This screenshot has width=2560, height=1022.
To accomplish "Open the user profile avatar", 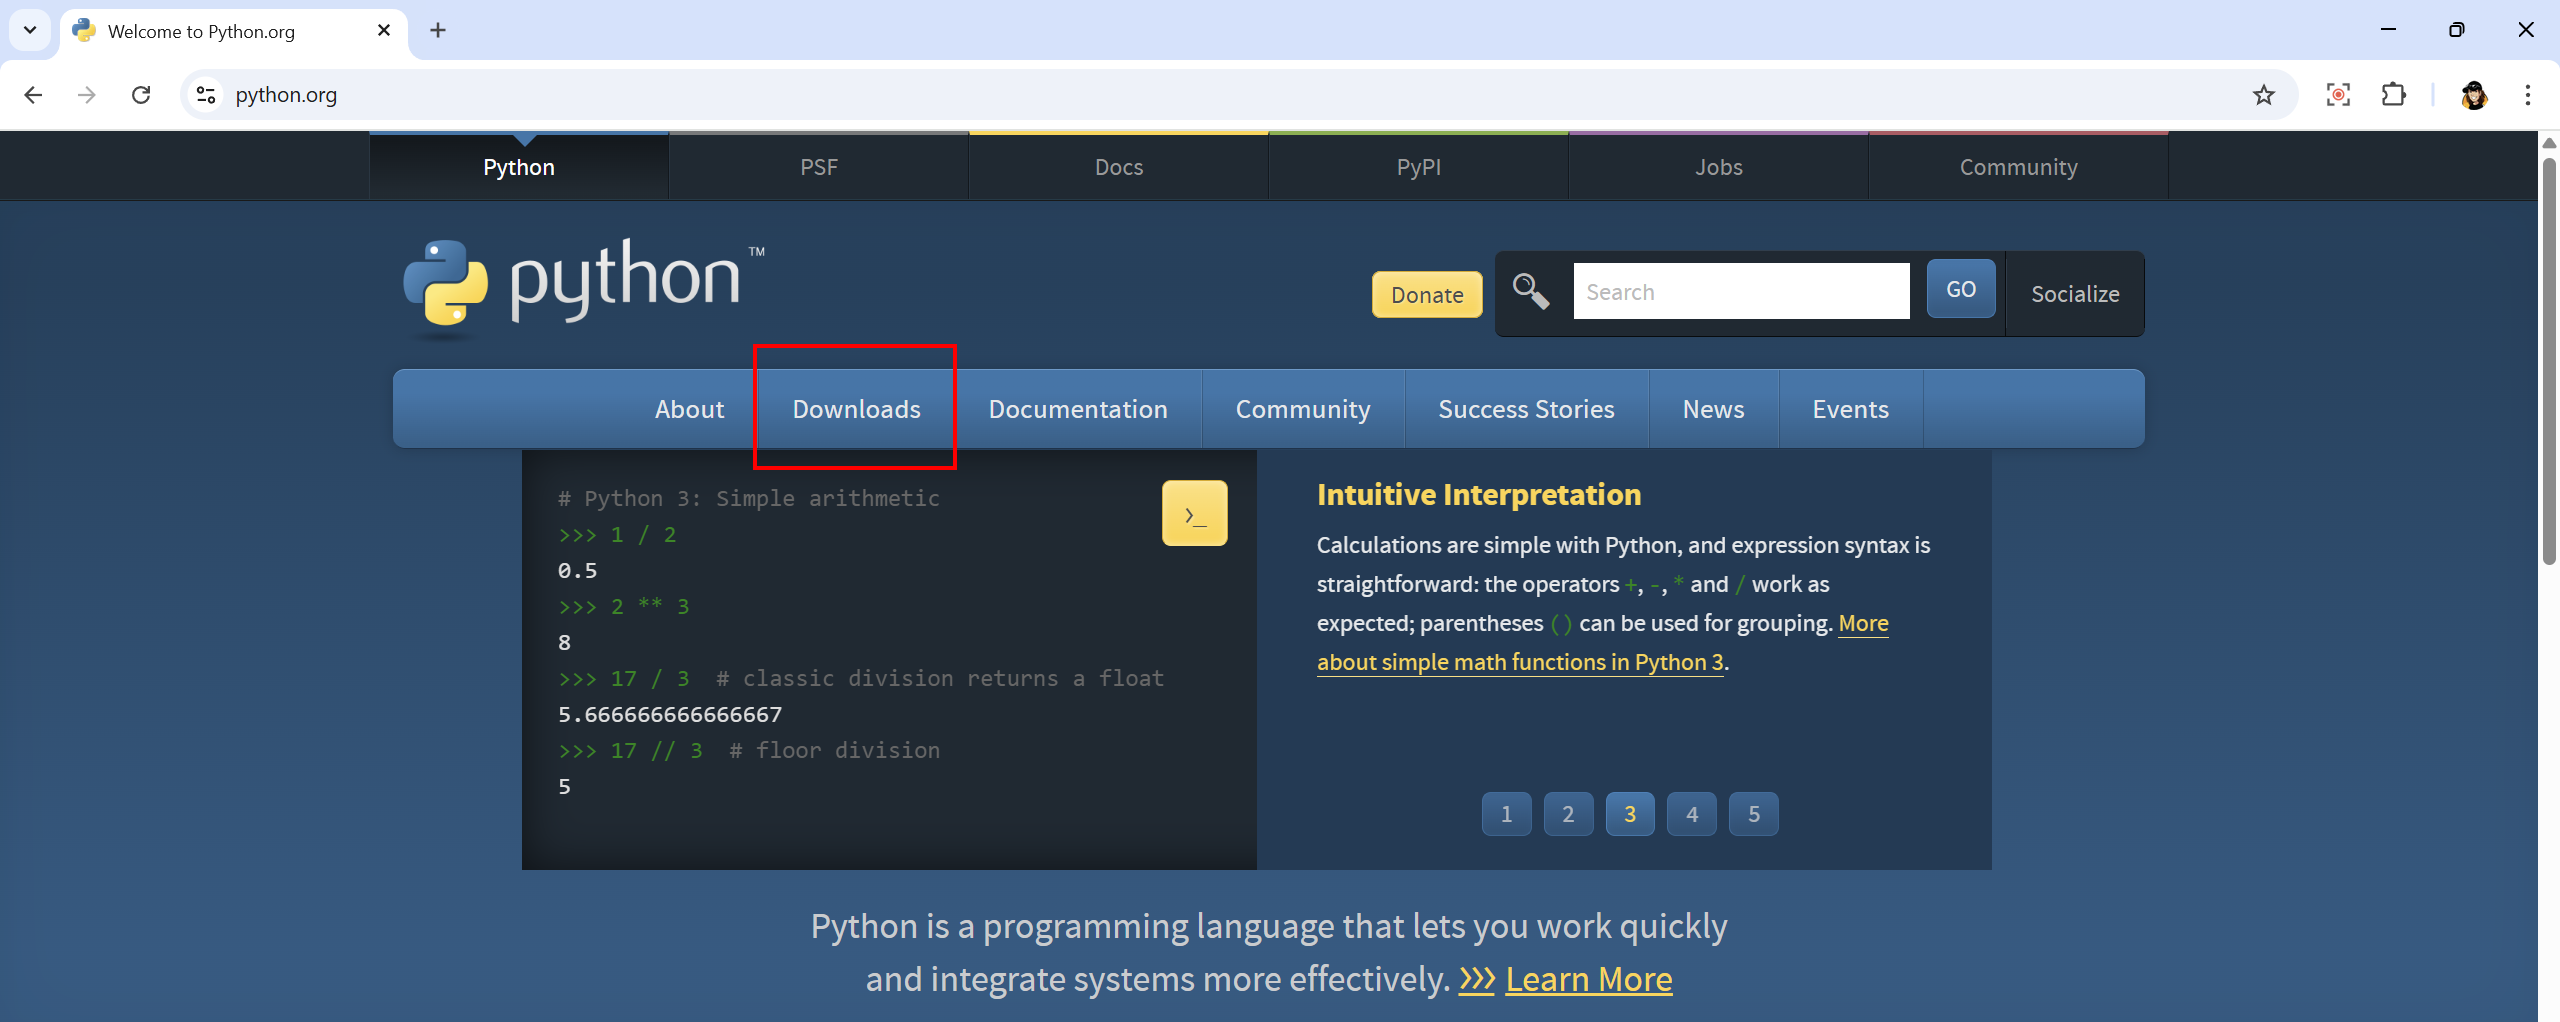I will 2474,95.
